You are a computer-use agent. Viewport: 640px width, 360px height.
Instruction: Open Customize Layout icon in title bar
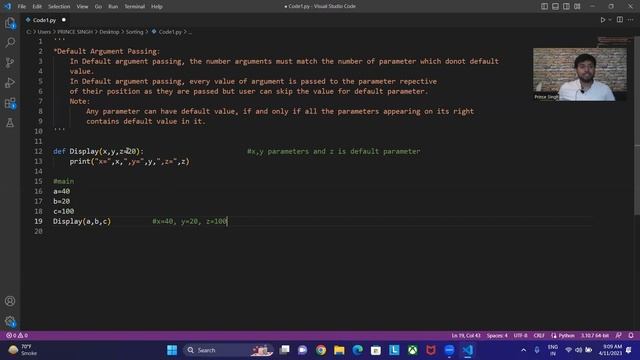tap(577, 7)
